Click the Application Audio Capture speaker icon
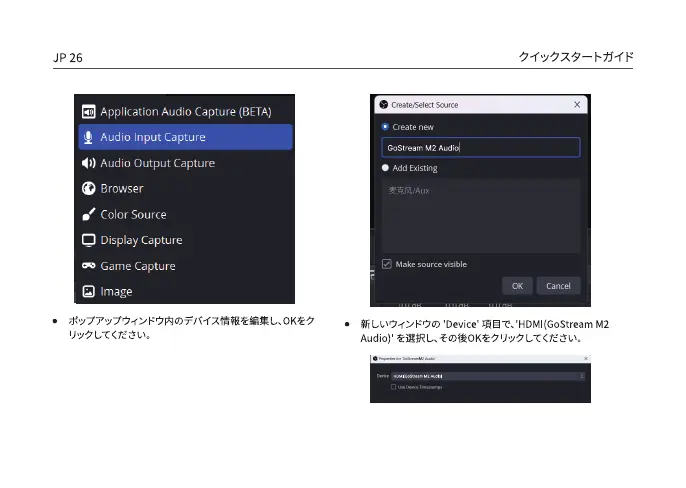The image size is (686, 488). pyautogui.click(x=88, y=111)
